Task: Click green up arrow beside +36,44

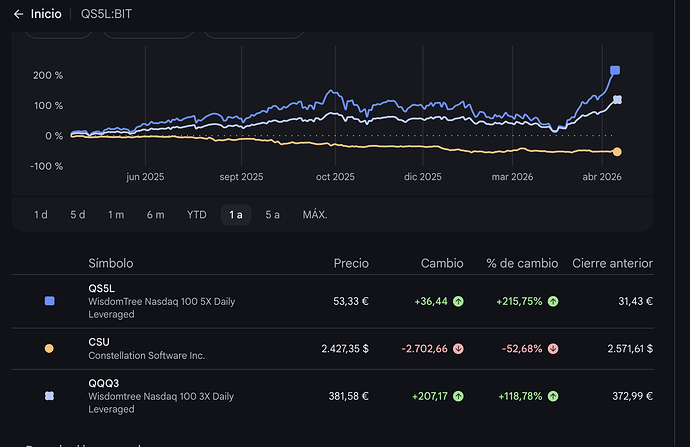Action: point(458,301)
